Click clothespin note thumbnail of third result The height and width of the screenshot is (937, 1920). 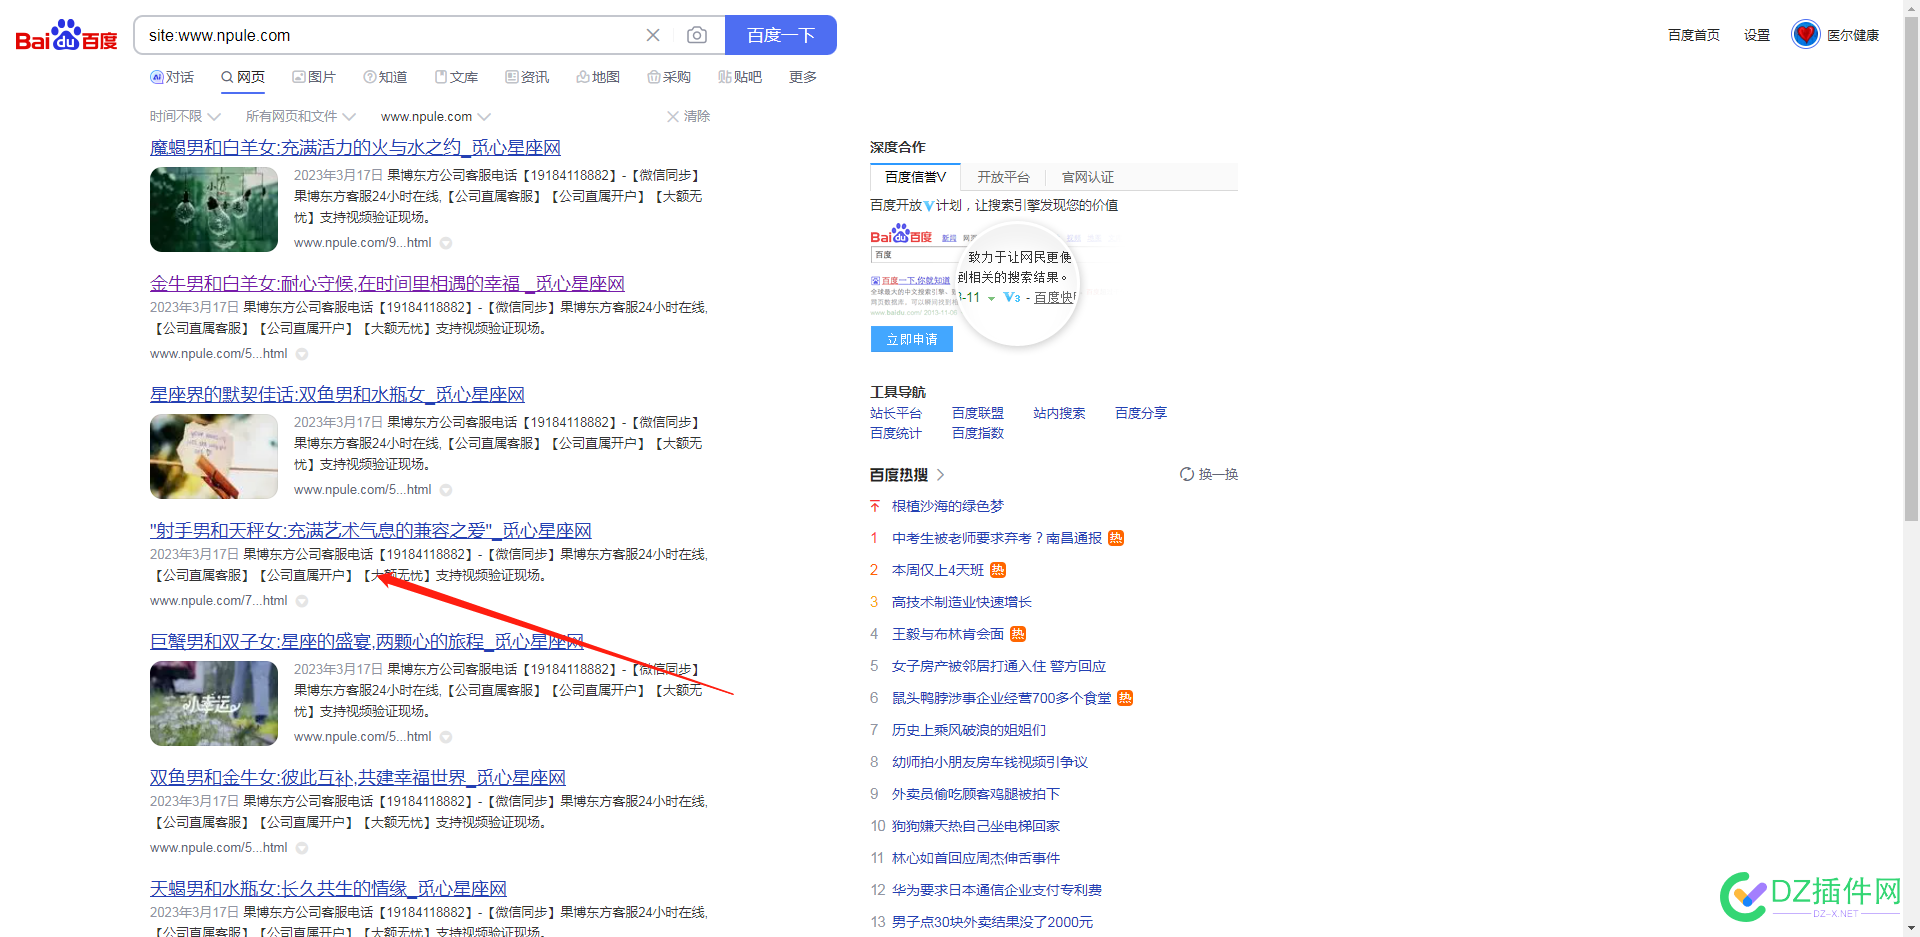point(214,456)
